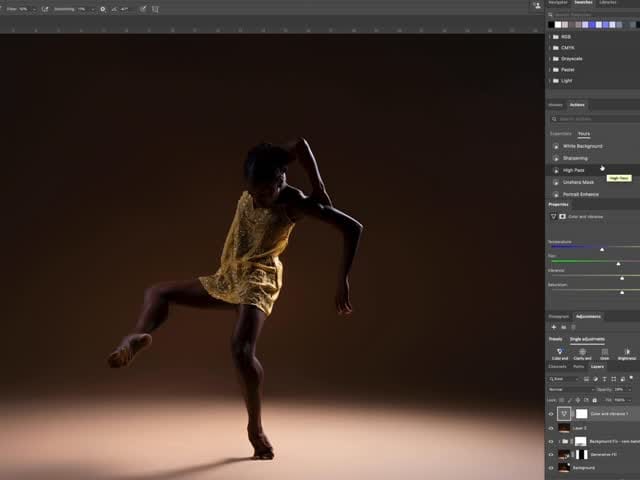This screenshot has width=640, height=480.
Task: Expand the RGB swatch folder
Action: pos(550,37)
